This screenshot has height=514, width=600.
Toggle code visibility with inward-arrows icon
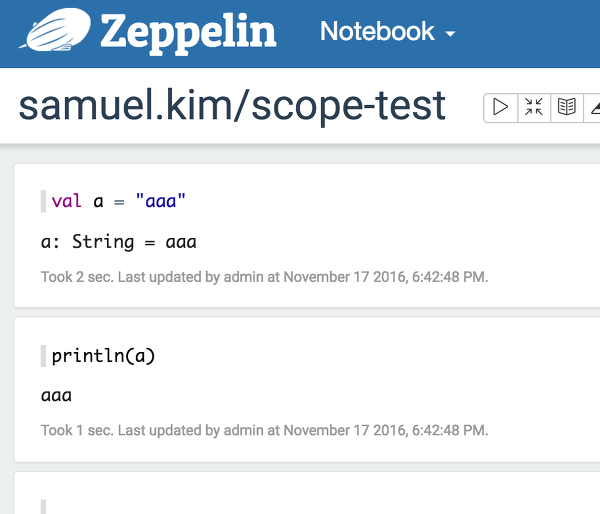pos(534,107)
